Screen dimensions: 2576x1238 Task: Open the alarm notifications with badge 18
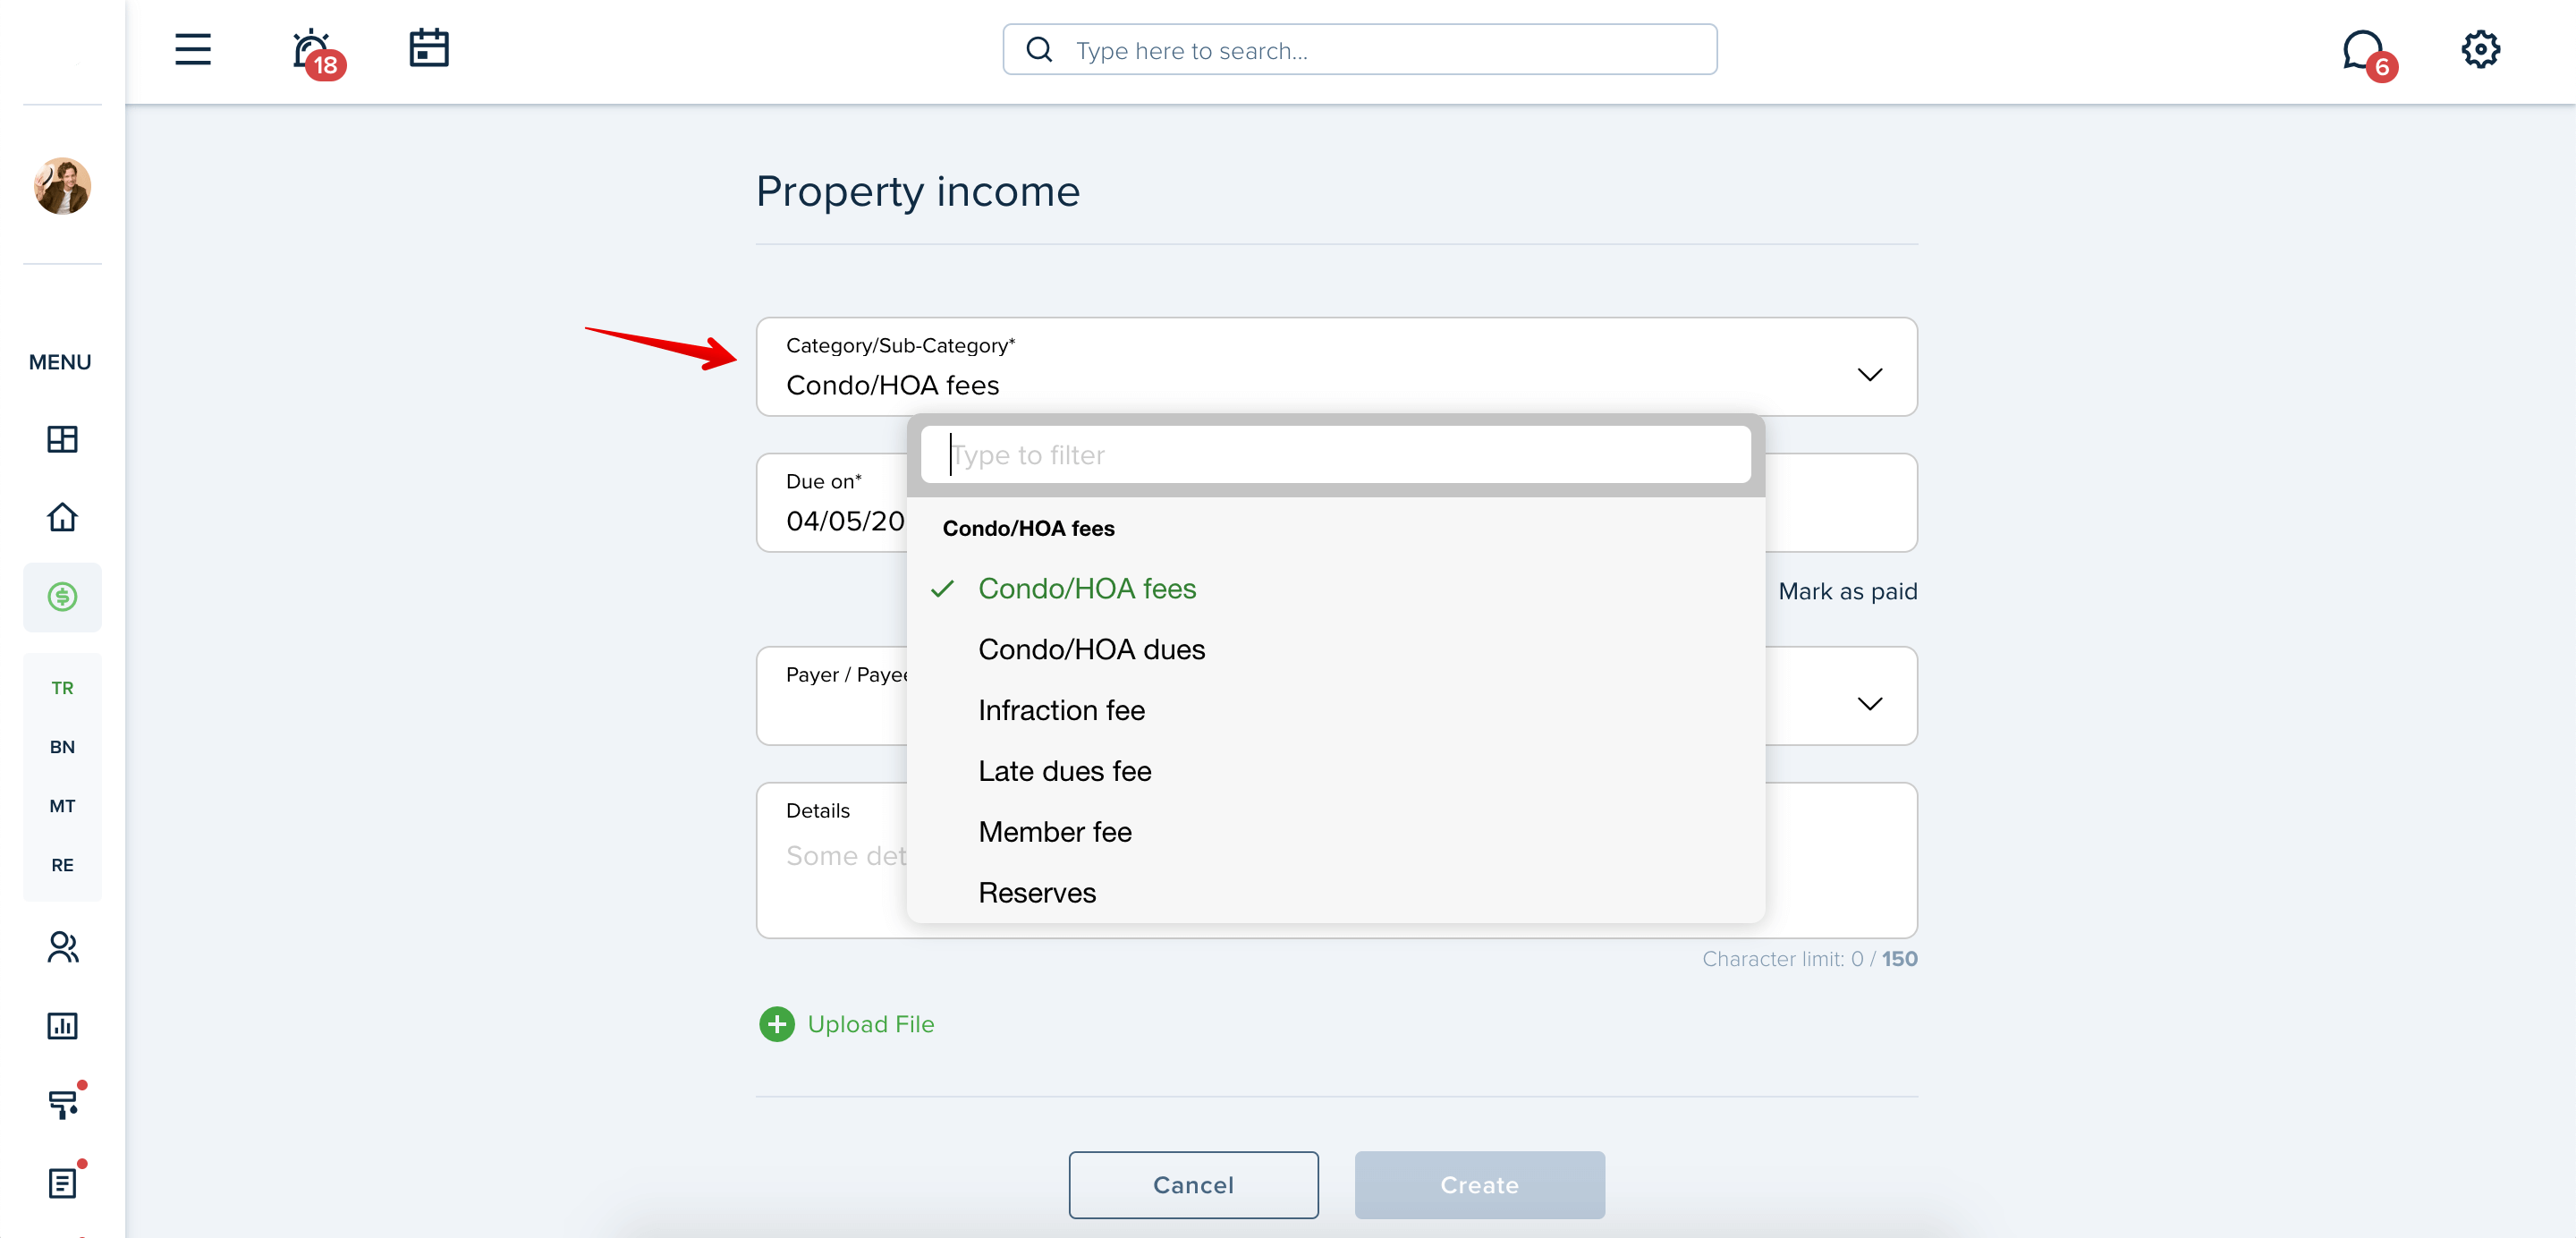click(x=315, y=52)
